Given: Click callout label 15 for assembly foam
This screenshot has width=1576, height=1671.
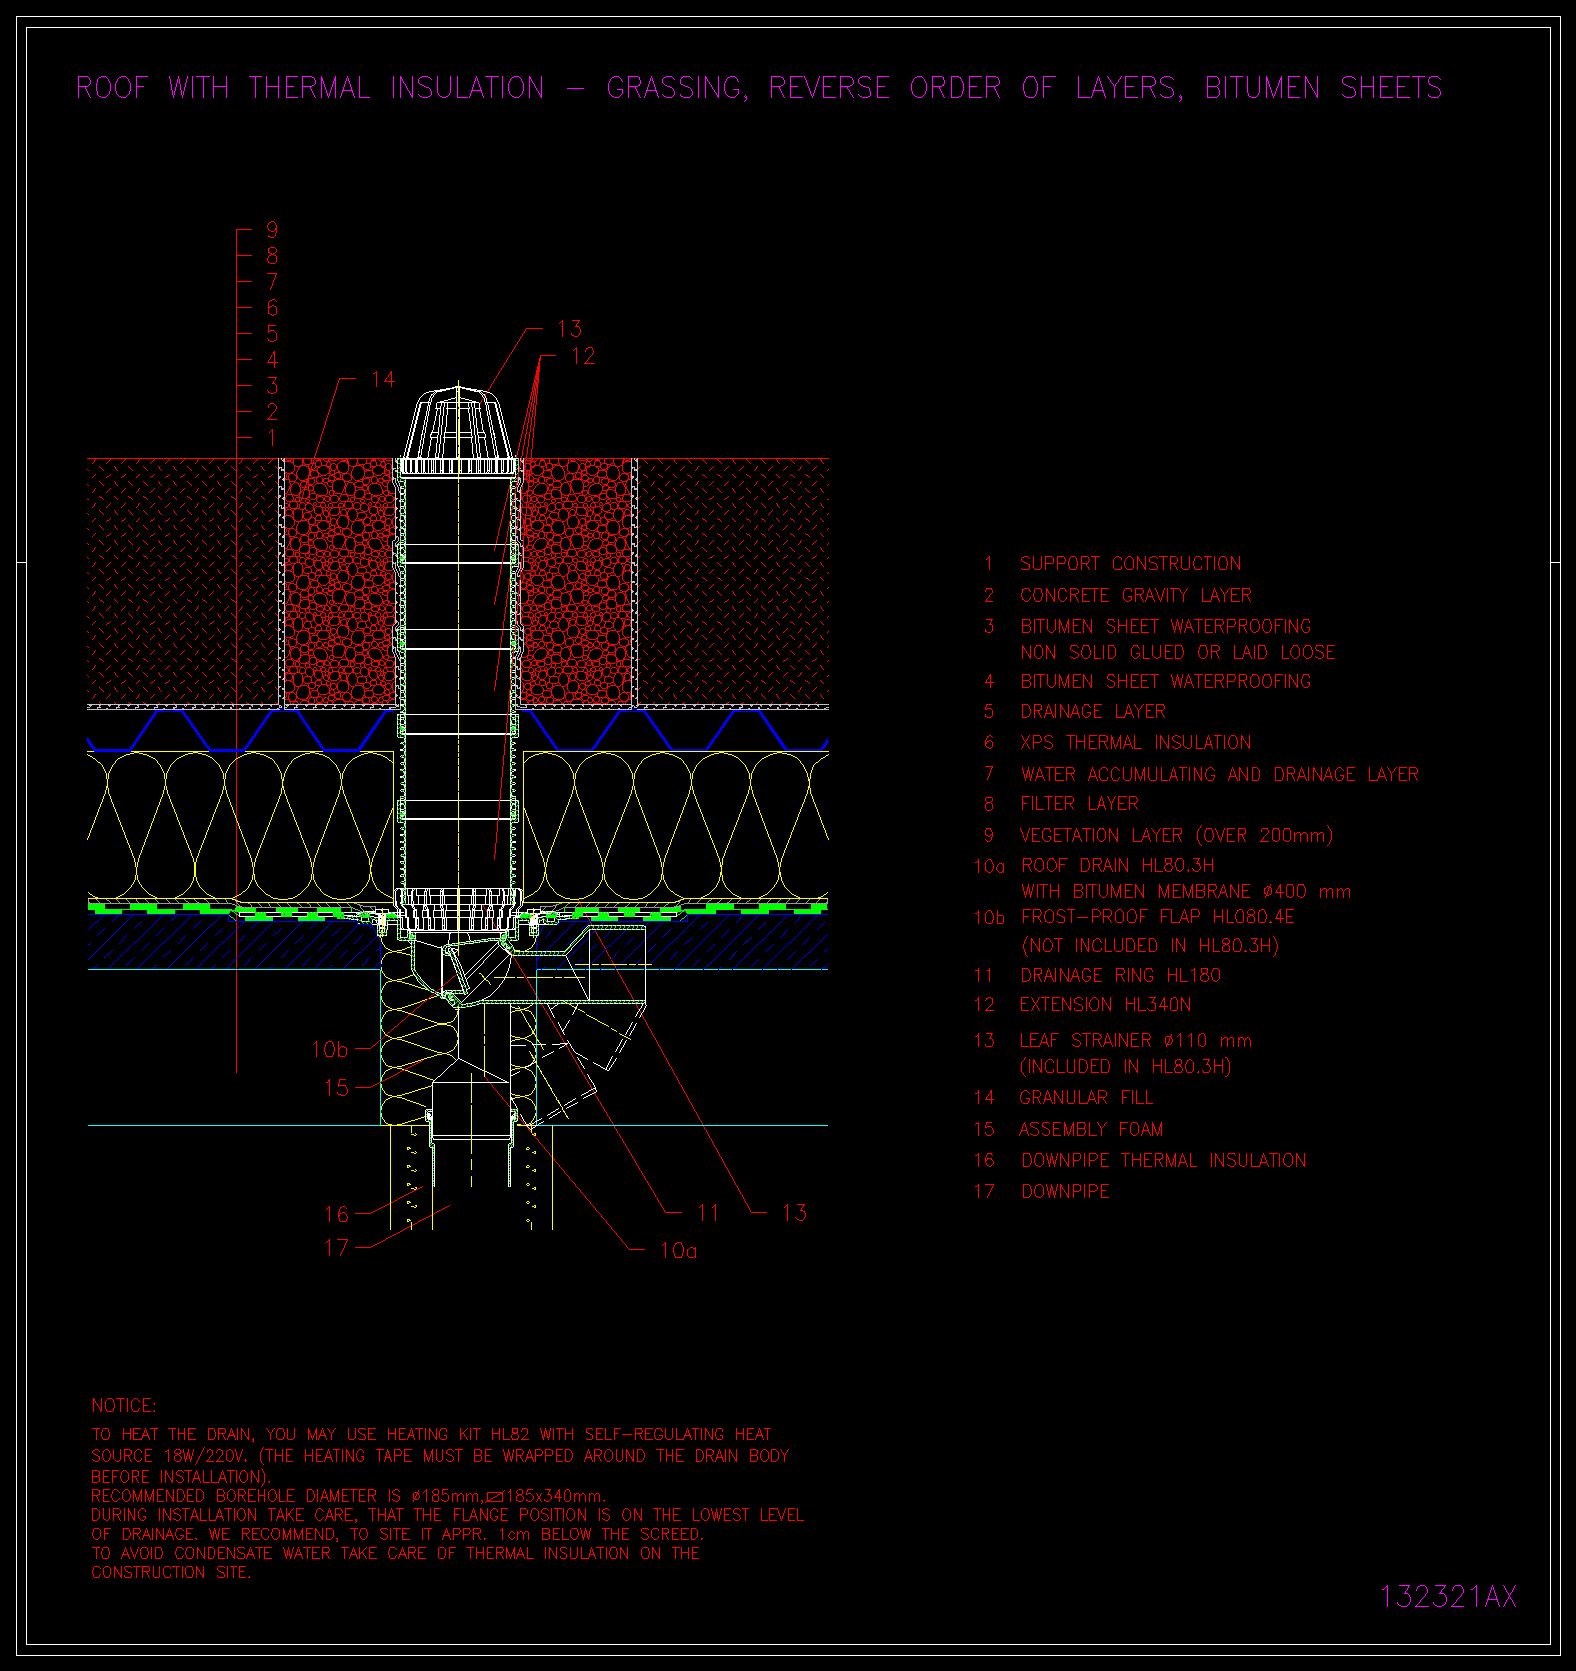Looking at the screenshot, I should click(337, 1087).
